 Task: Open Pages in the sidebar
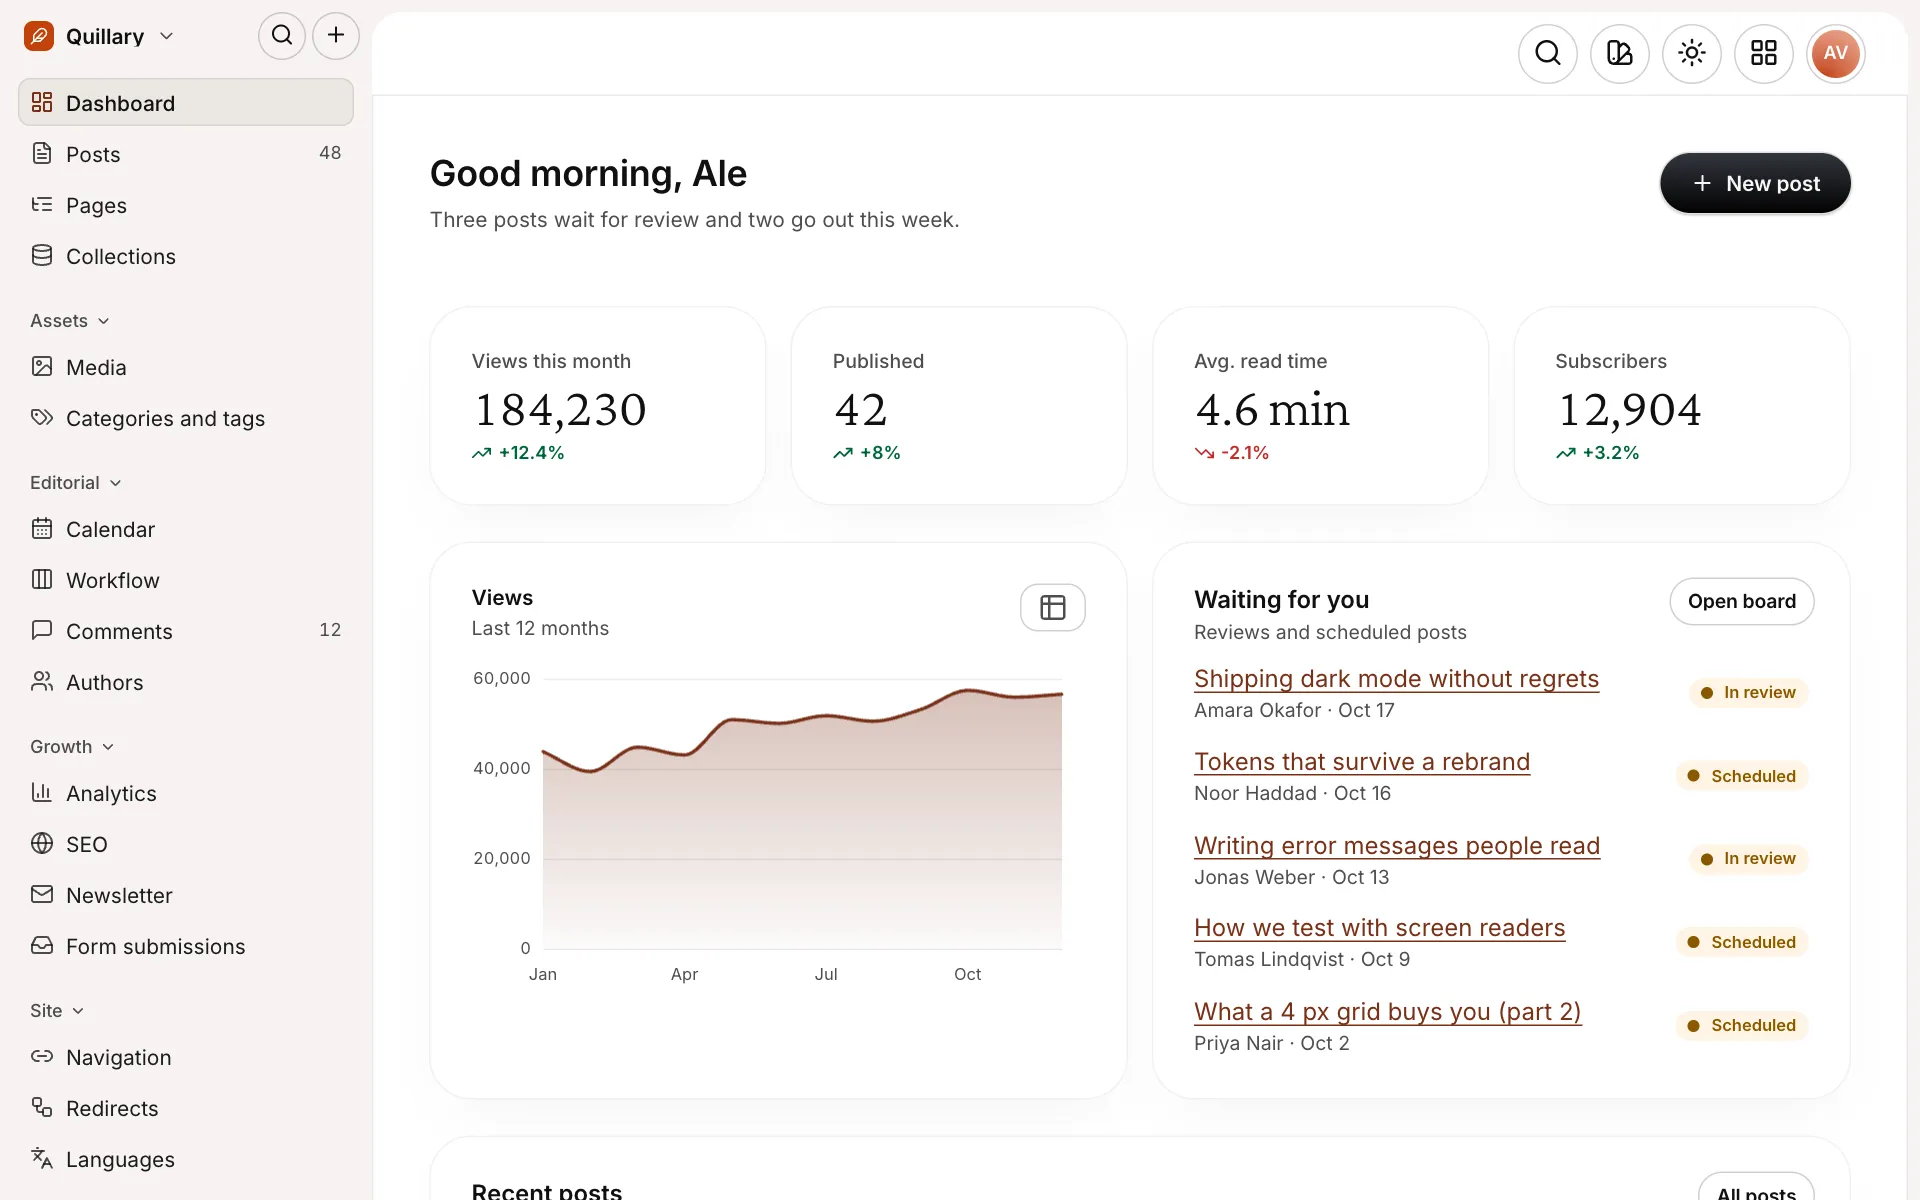click(x=186, y=205)
